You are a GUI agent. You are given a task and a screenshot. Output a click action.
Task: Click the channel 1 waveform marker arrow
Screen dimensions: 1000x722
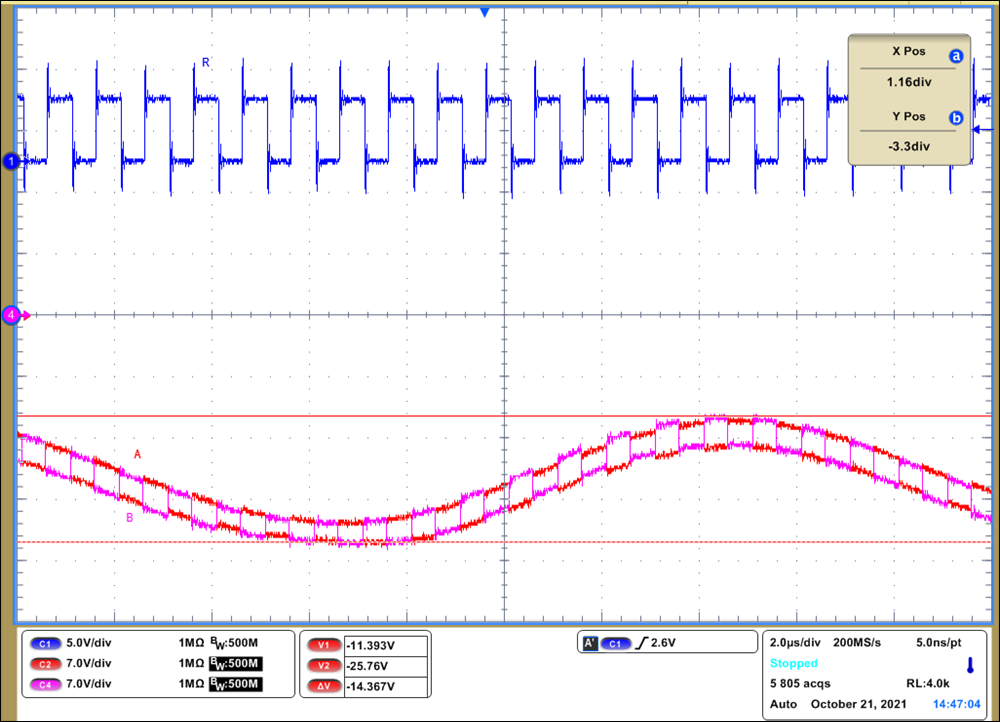(10, 159)
